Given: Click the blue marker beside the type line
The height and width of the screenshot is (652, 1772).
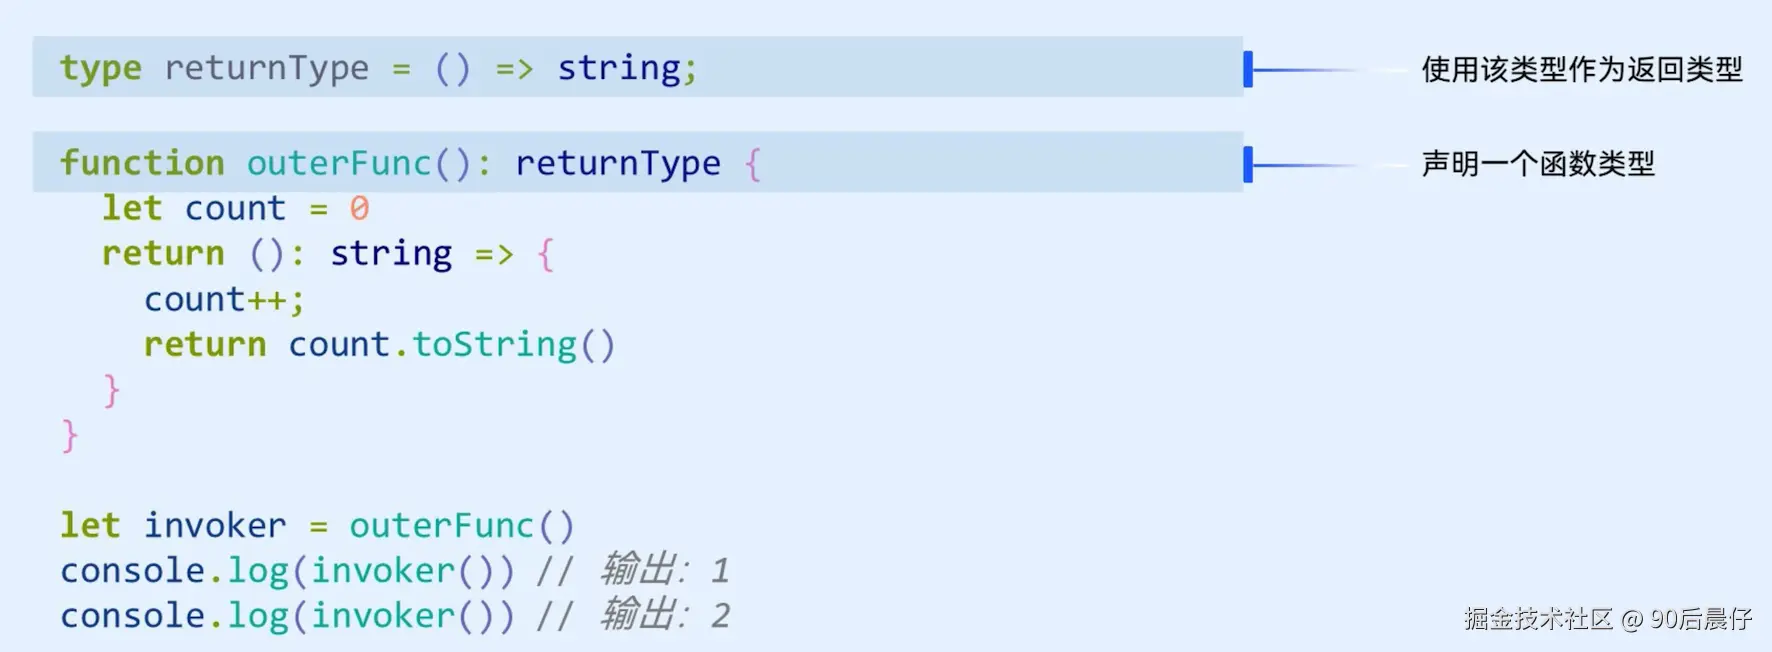Looking at the screenshot, I should click(x=1248, y=69).
